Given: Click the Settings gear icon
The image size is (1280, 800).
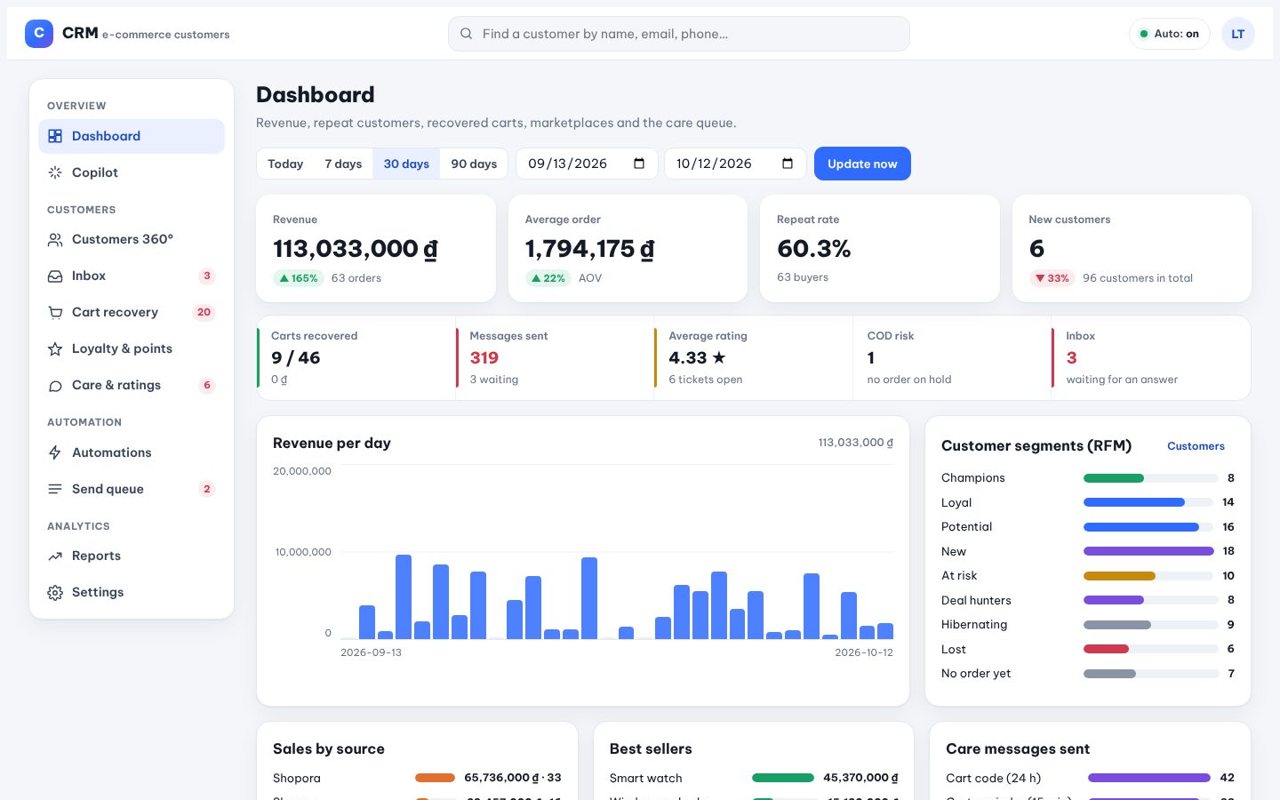Looking at the screenshot, I should click(55, 592).
